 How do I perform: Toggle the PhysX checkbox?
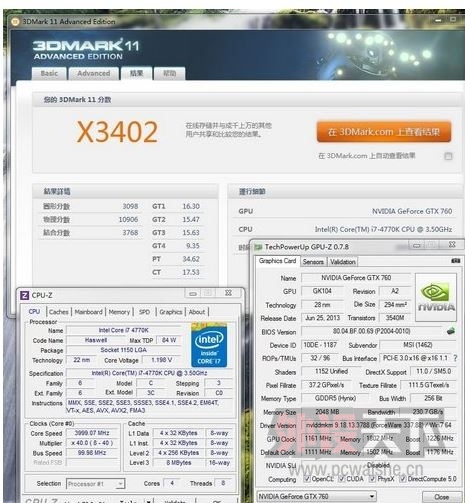(372, 479)
